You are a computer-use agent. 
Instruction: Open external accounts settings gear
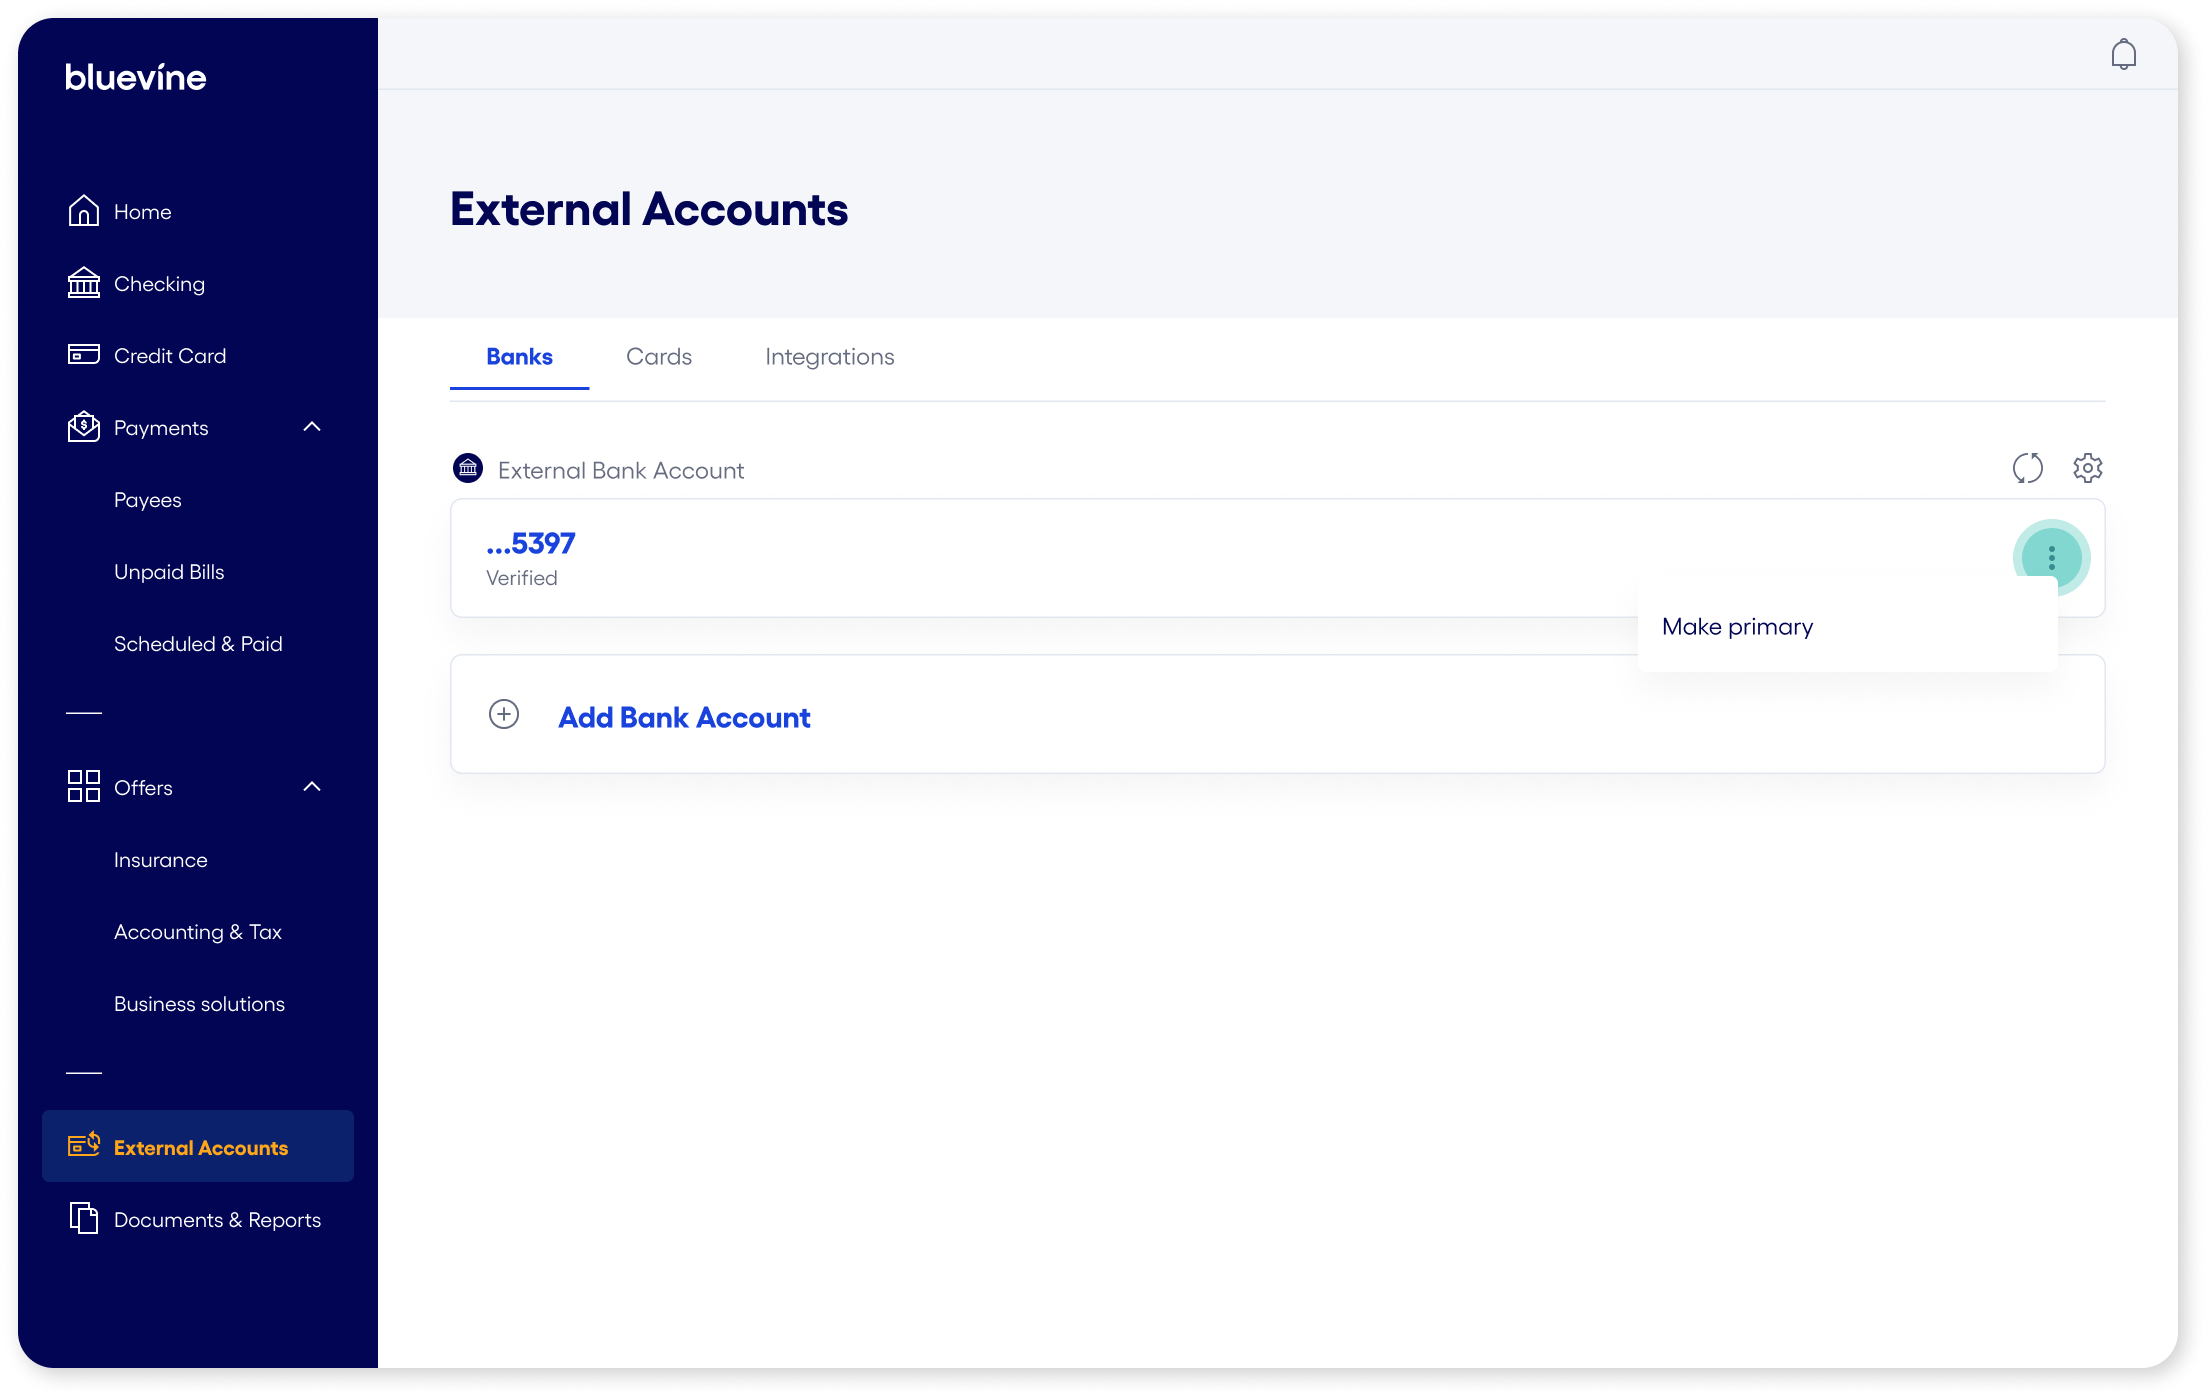[2088, 467]
